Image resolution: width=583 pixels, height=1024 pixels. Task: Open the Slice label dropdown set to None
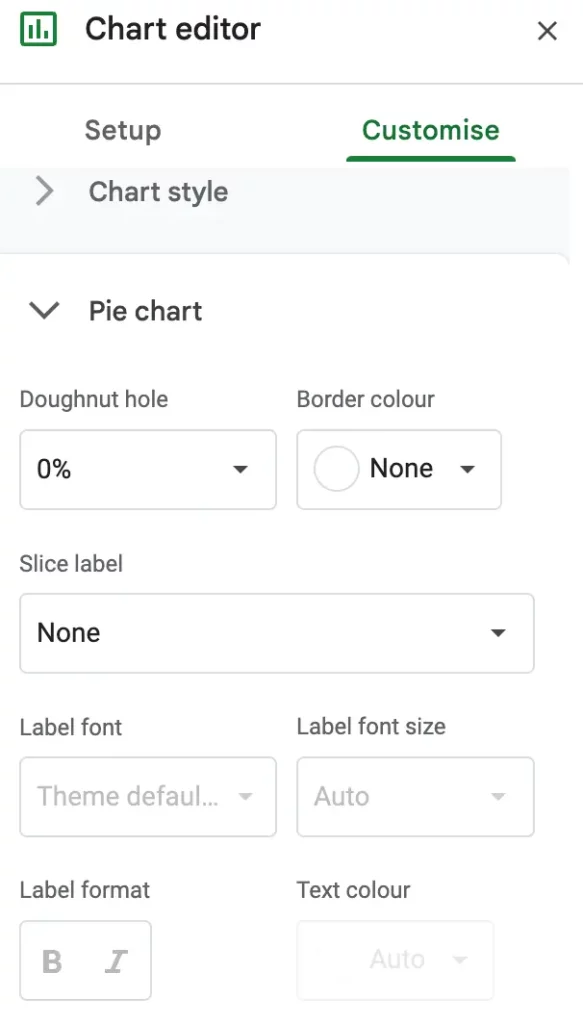(x=277, y=633)
